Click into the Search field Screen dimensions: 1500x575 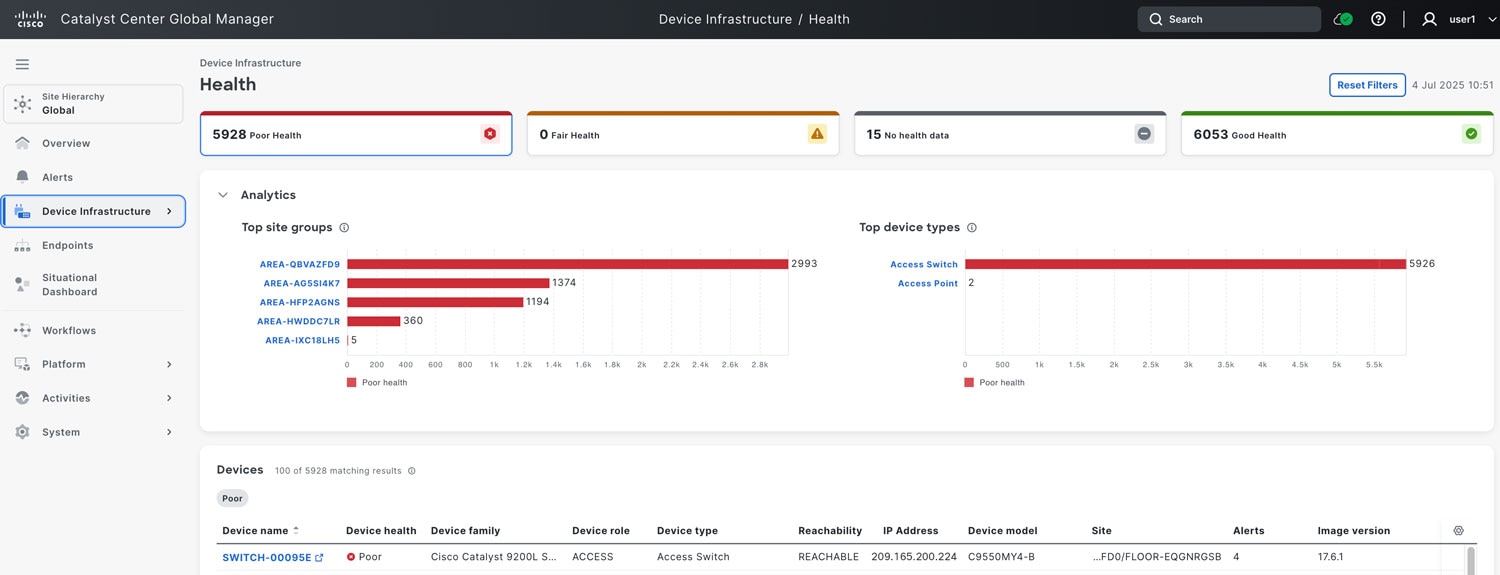pos(1229,19)
